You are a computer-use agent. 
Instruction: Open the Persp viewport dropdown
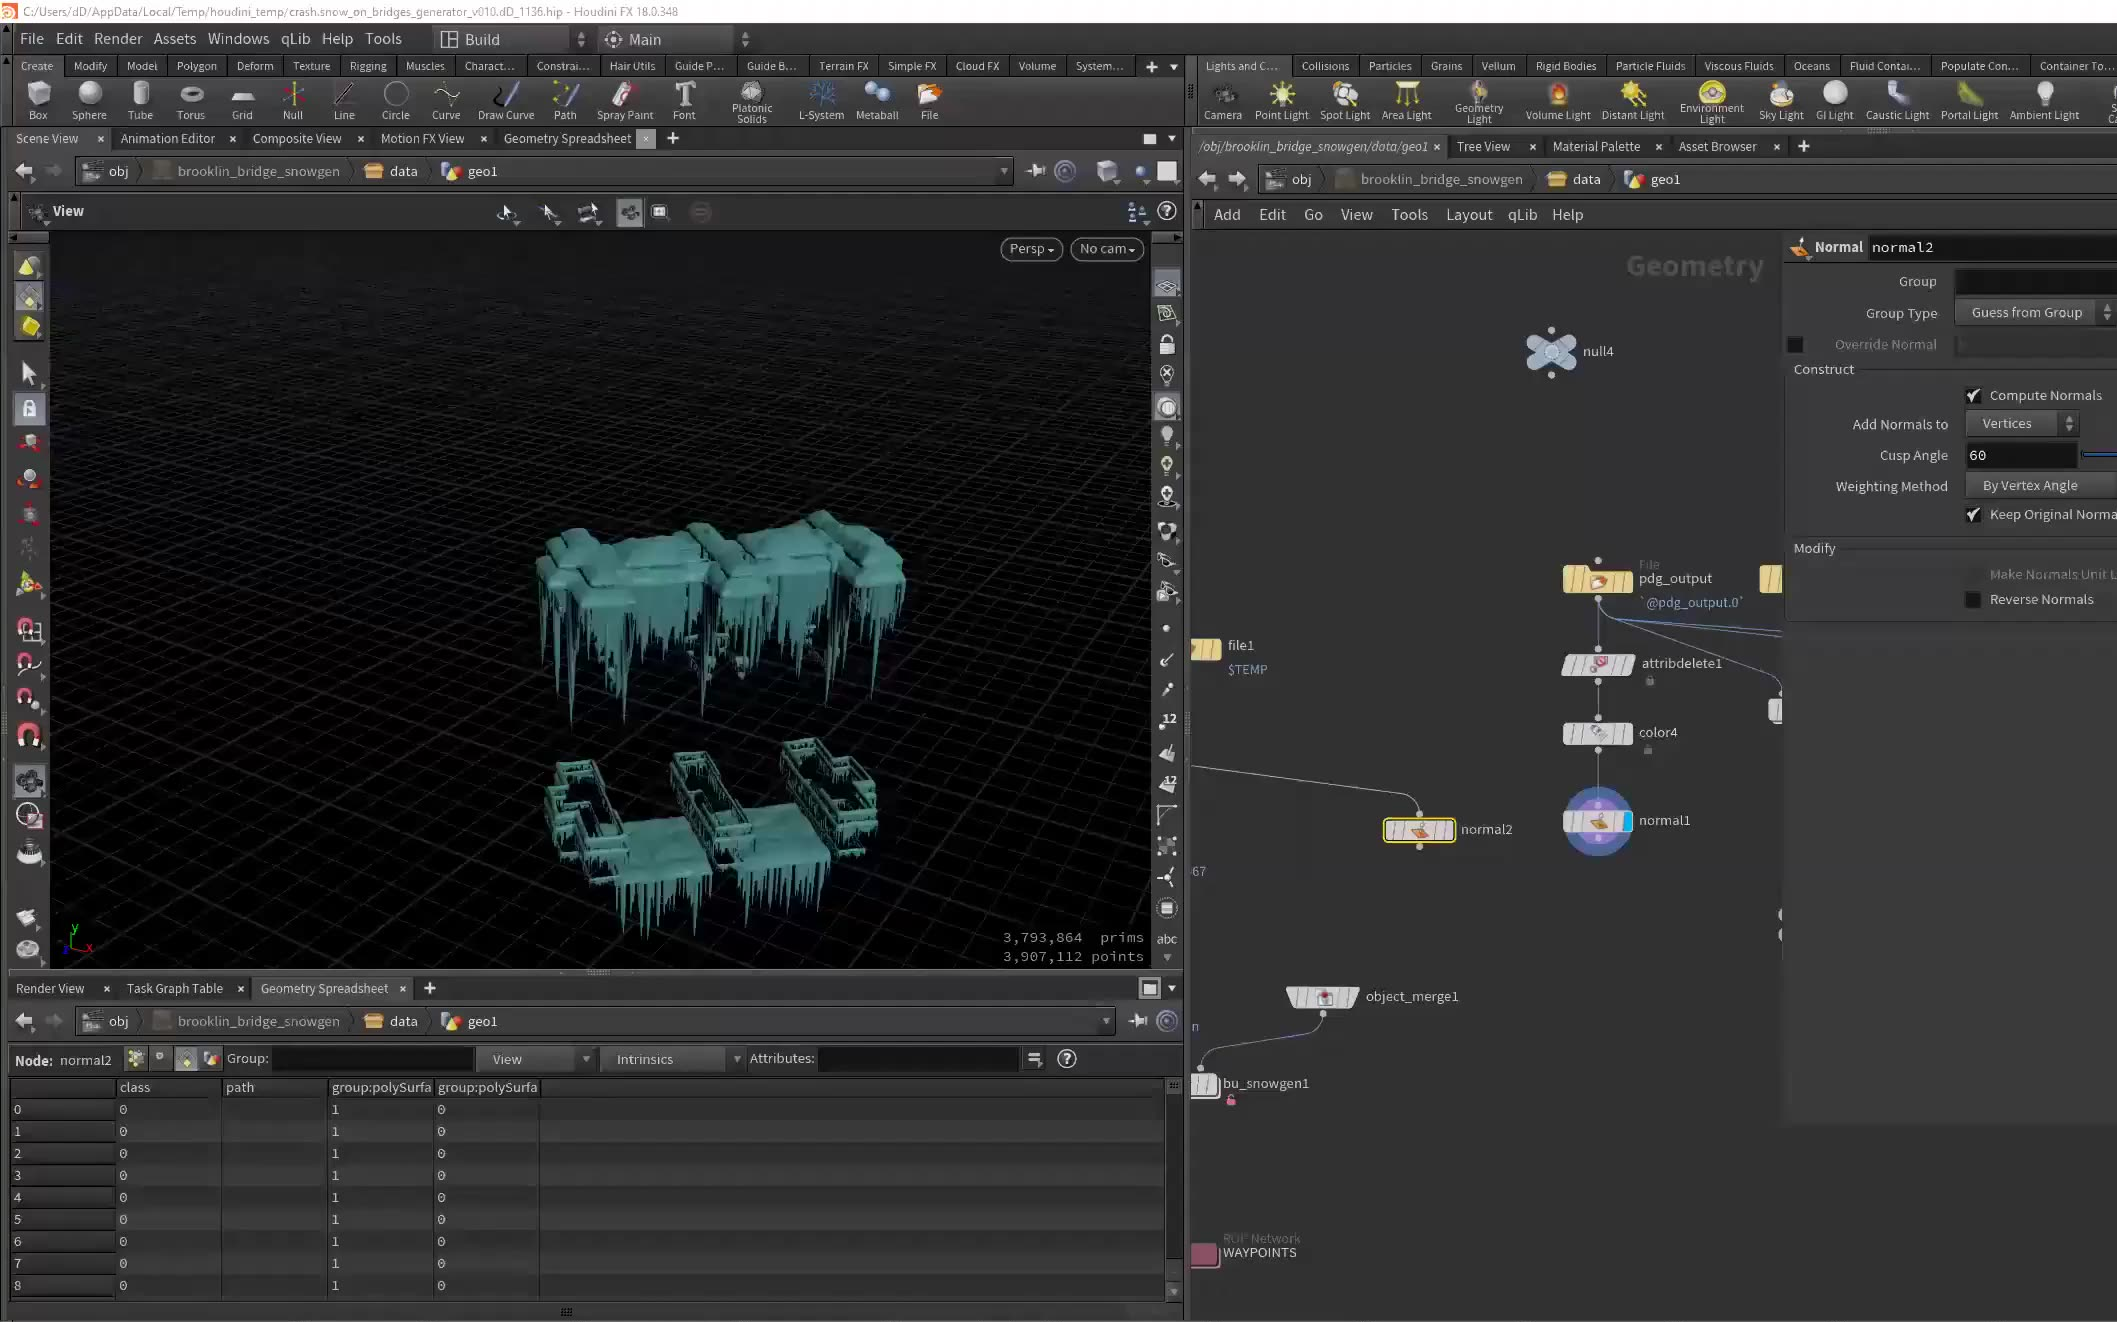[1031, 249]
